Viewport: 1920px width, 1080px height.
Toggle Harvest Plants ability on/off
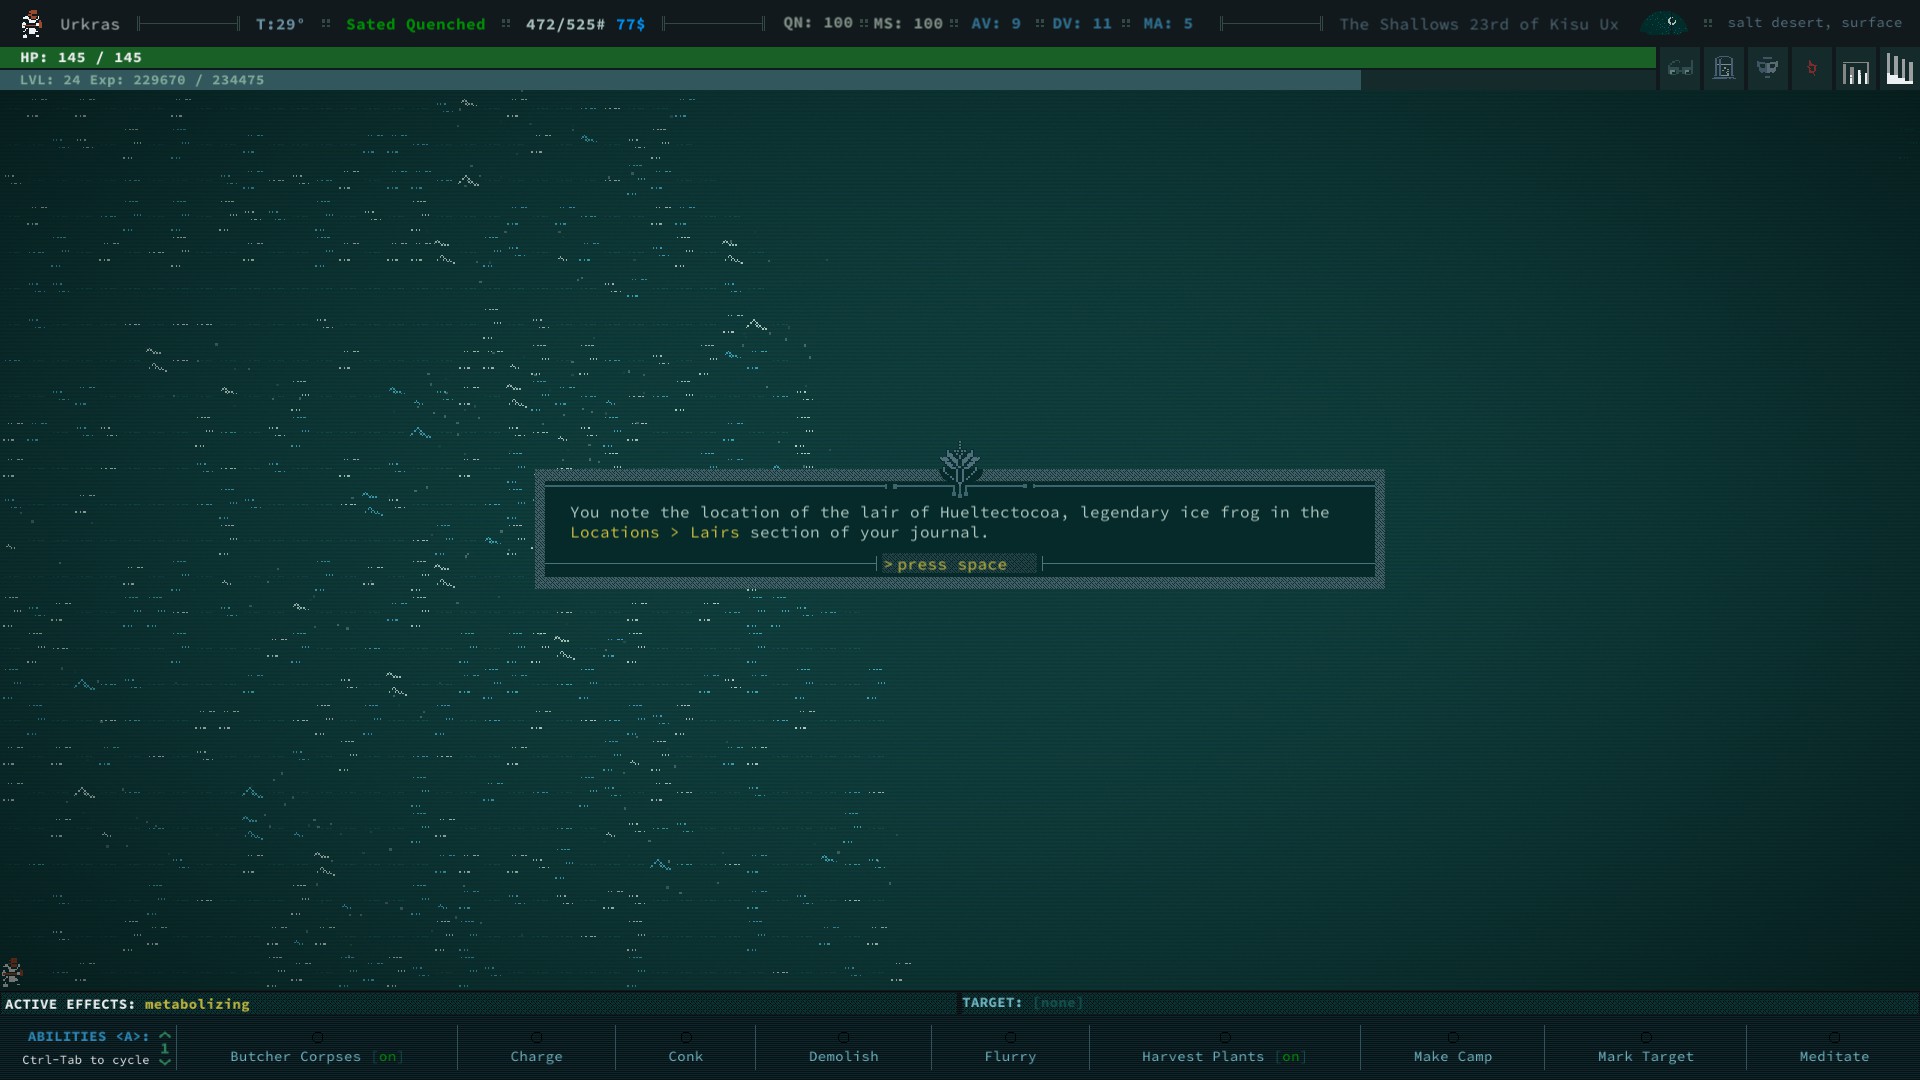point(1223,1056)
